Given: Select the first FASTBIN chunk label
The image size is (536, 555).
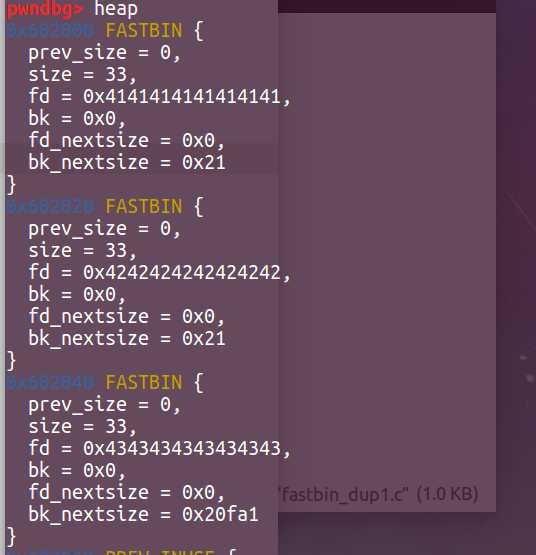Looking at the screenshot, I should [144, 30].
